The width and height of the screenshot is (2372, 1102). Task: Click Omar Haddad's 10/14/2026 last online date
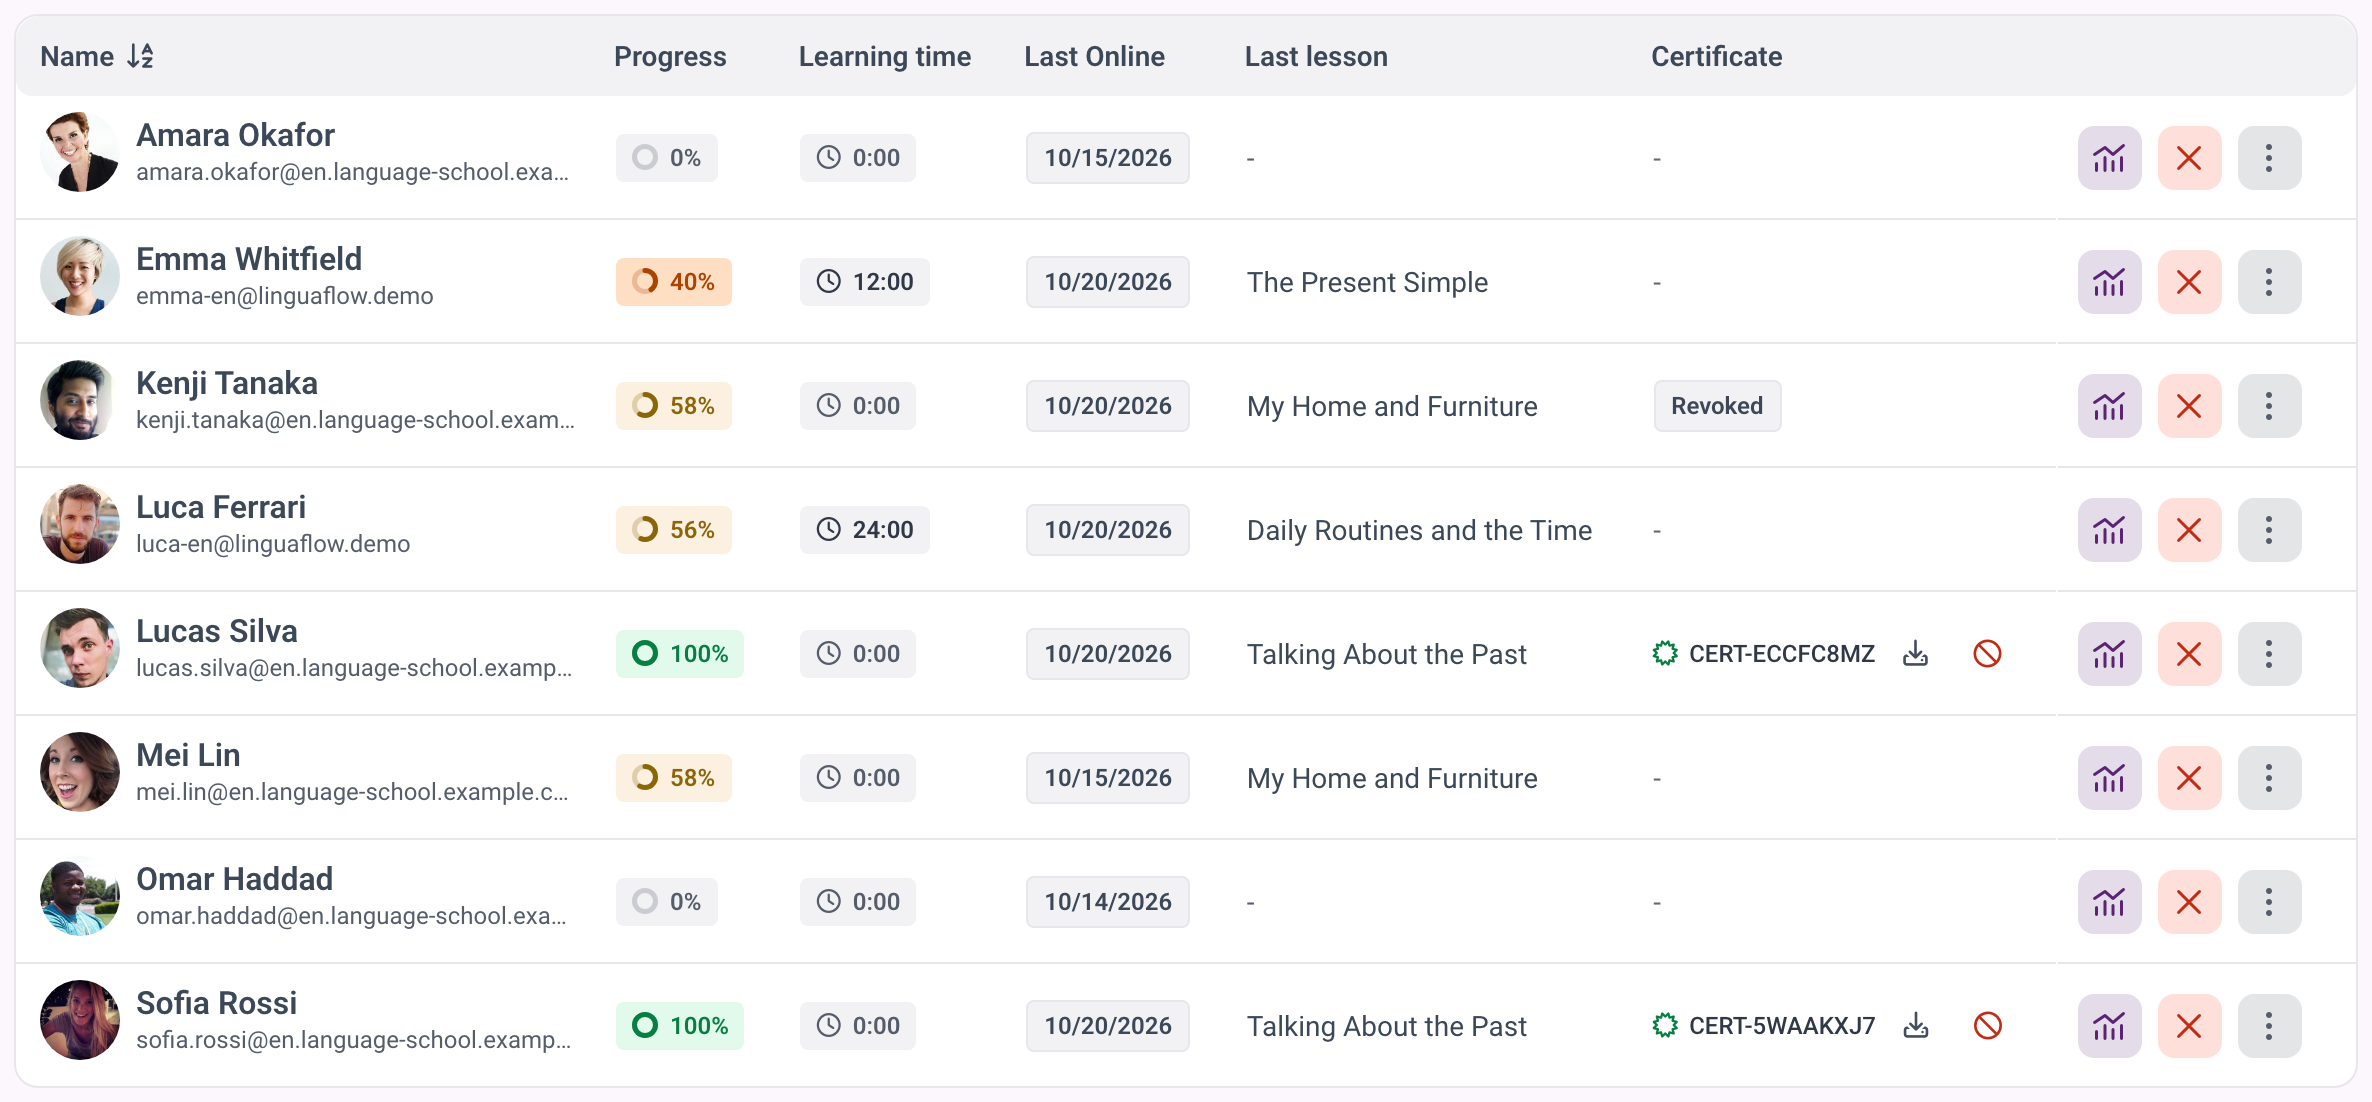pos(1107,902)
